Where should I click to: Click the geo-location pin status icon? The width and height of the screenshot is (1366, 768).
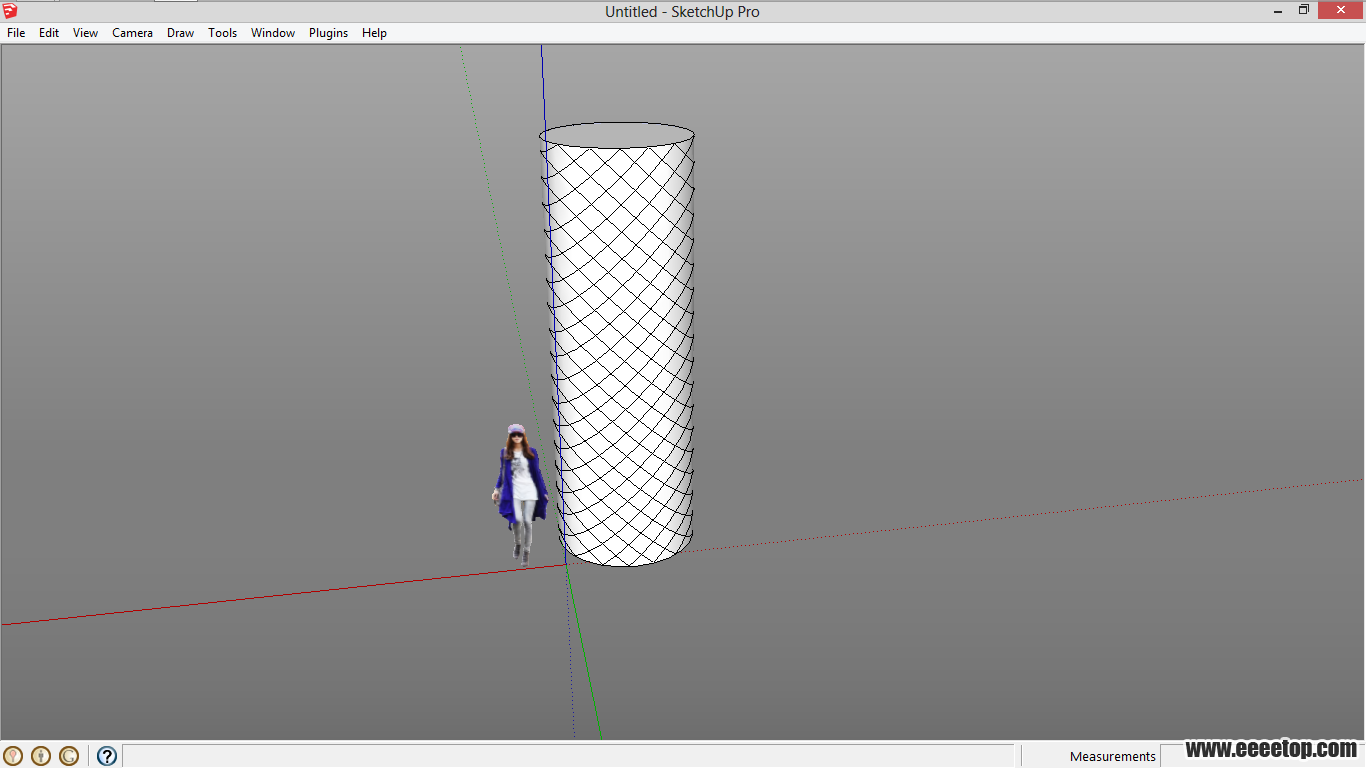13,756
